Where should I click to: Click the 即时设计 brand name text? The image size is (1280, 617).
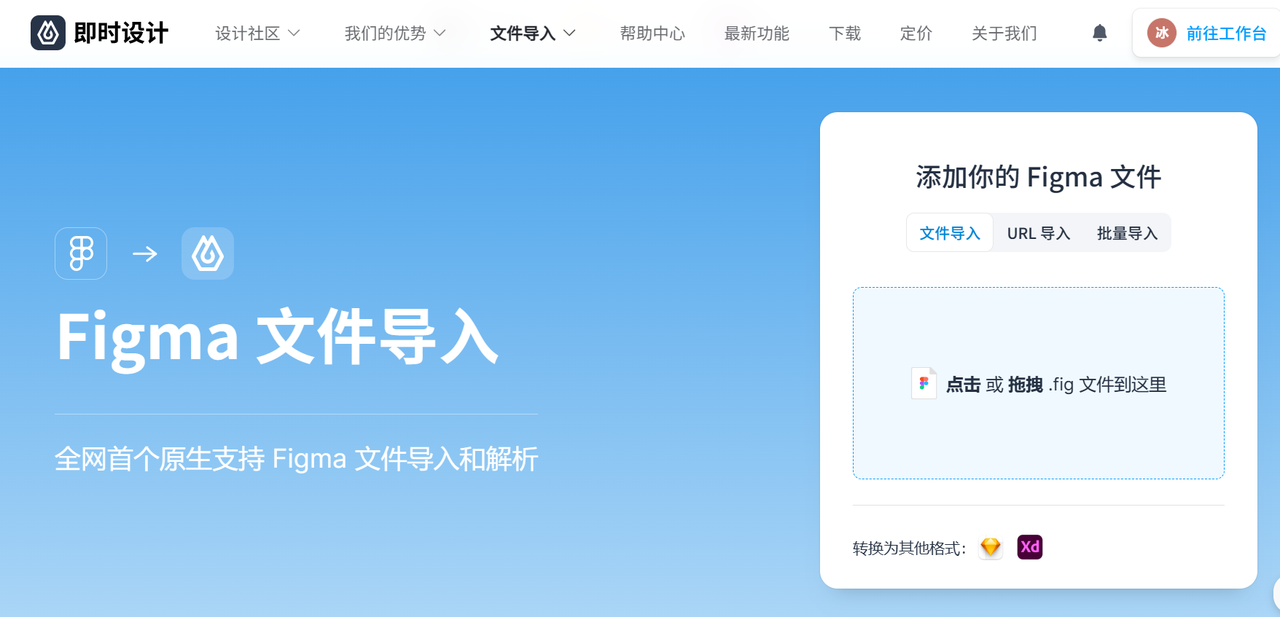[x=121, y=33]
